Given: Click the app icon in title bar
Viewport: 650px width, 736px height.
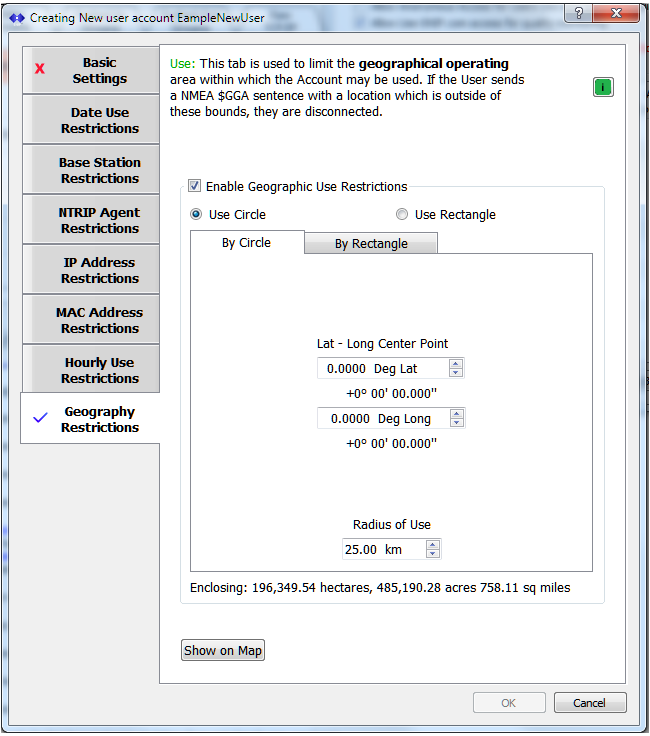Looking at the screenshot, I should 16,18.
